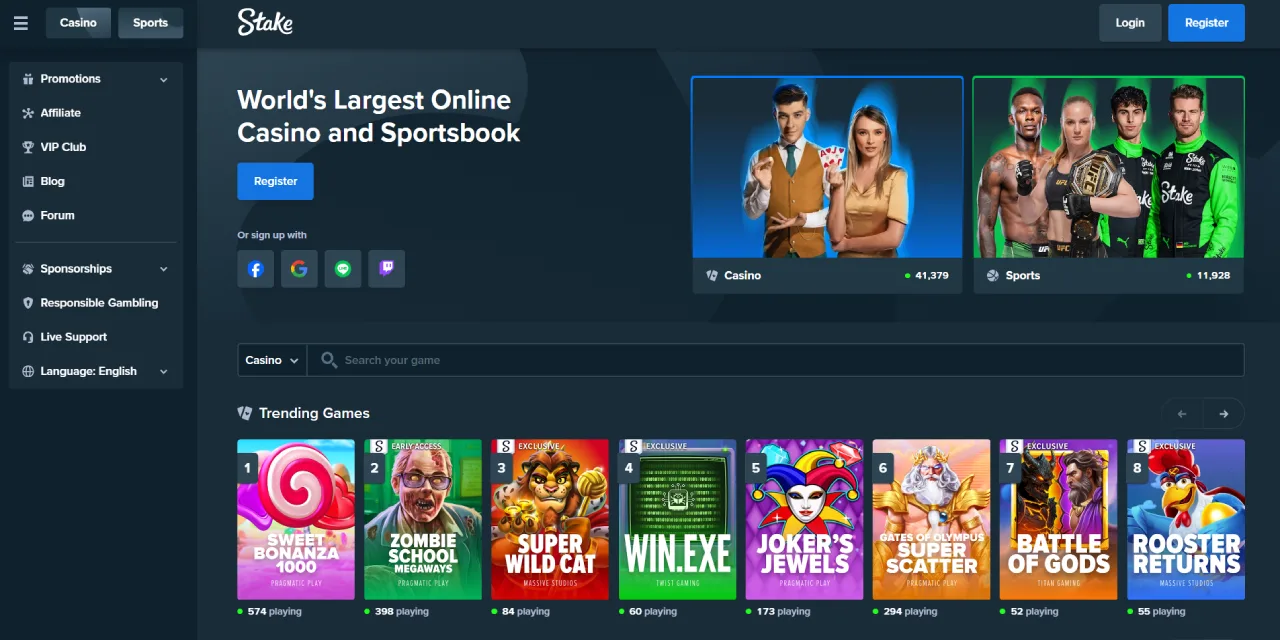Click the next arrow in Trending Games
The height and width of the screenshot is (640, 1280).
(1224, 413)
